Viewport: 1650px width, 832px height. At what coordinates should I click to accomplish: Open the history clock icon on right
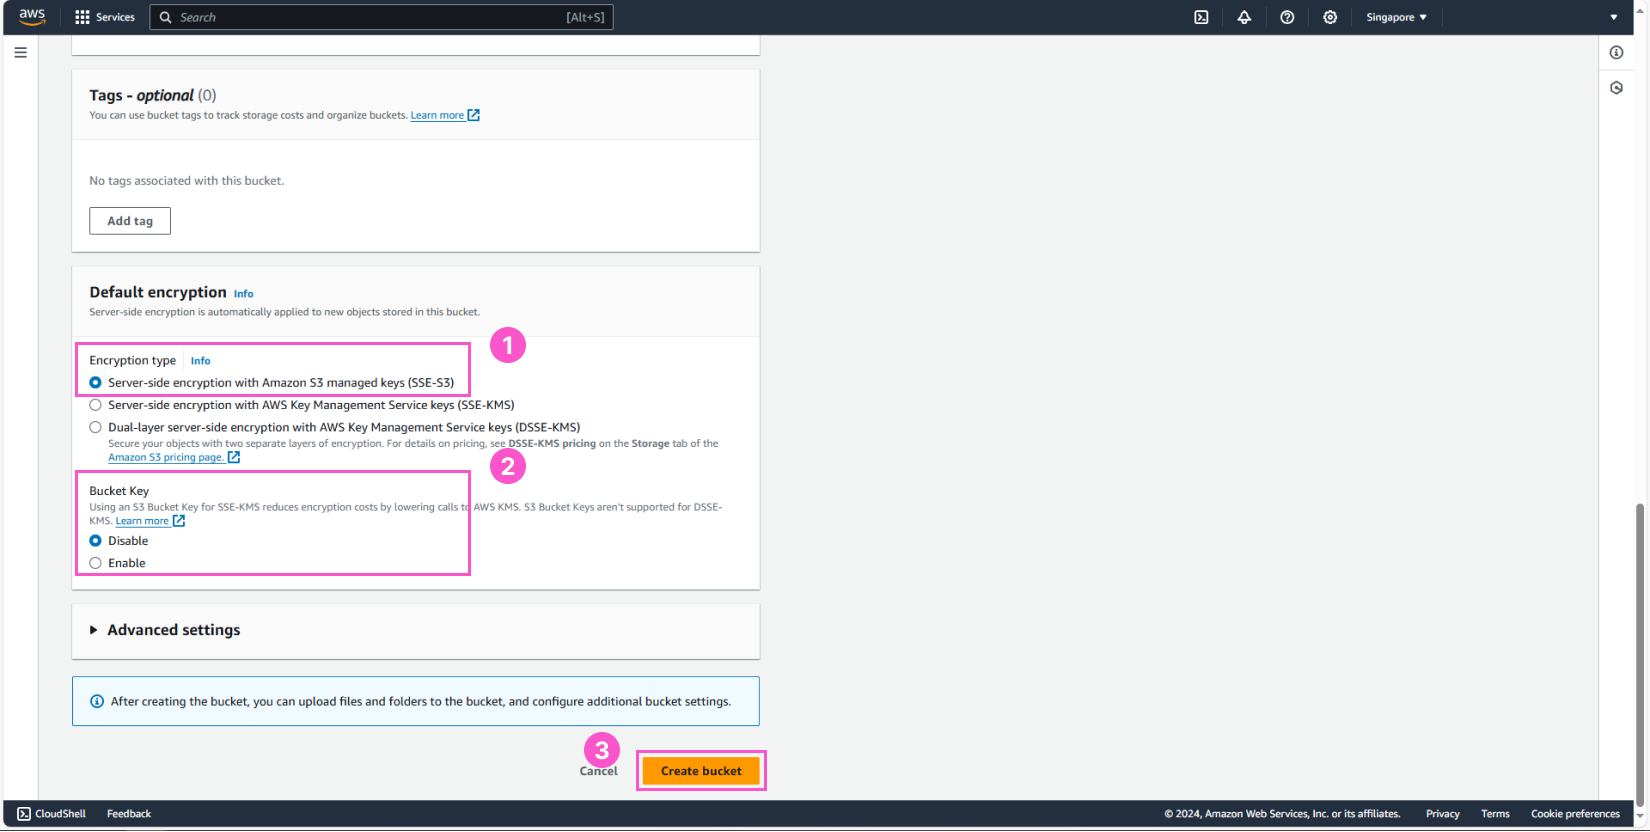pos(1616,88)
